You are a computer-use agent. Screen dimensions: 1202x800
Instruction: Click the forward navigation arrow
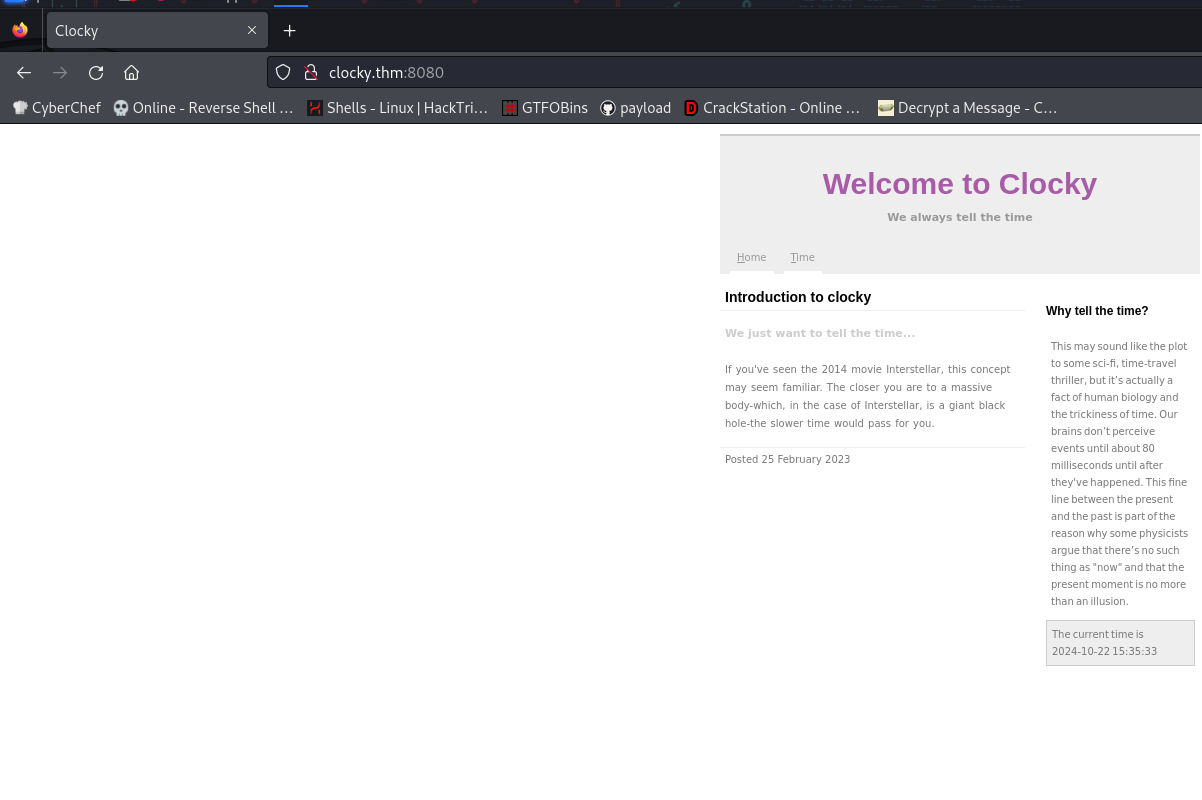60,72
